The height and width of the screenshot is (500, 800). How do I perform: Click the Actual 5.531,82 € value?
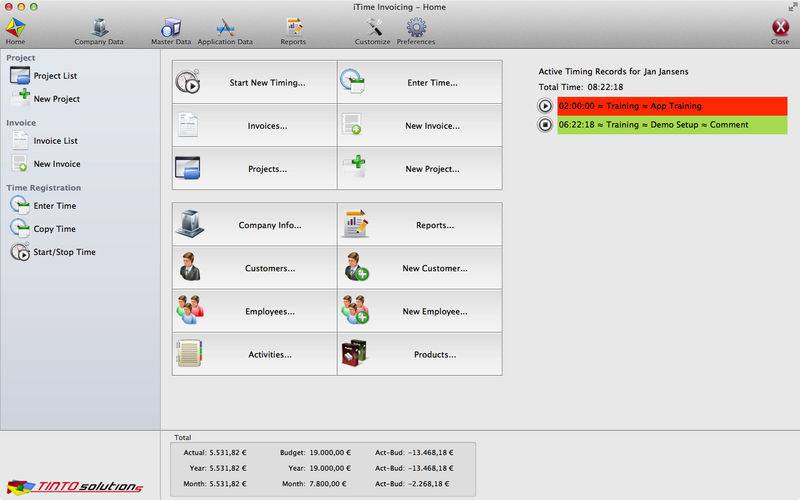click(228, 452)
